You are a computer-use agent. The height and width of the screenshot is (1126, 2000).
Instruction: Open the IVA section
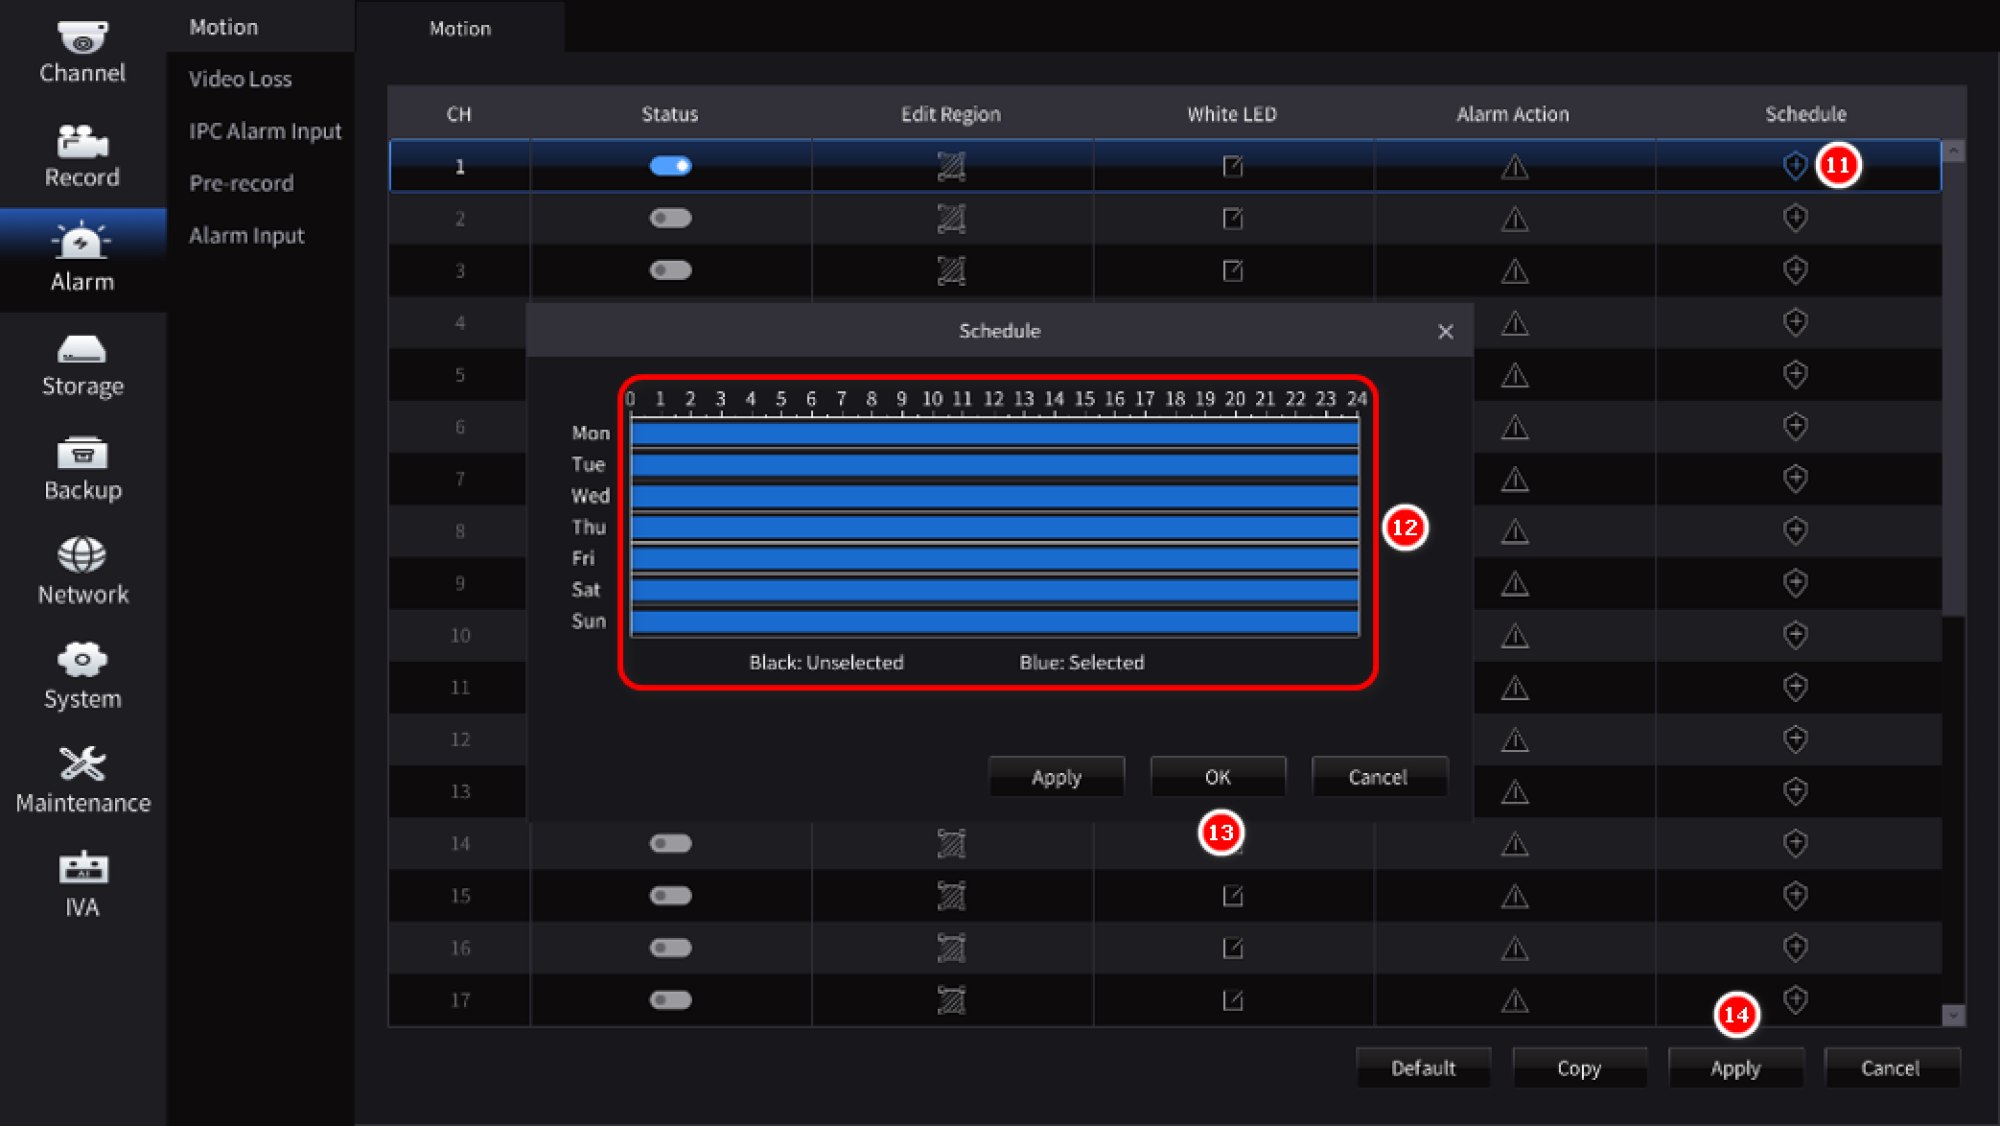click(82, 884)
